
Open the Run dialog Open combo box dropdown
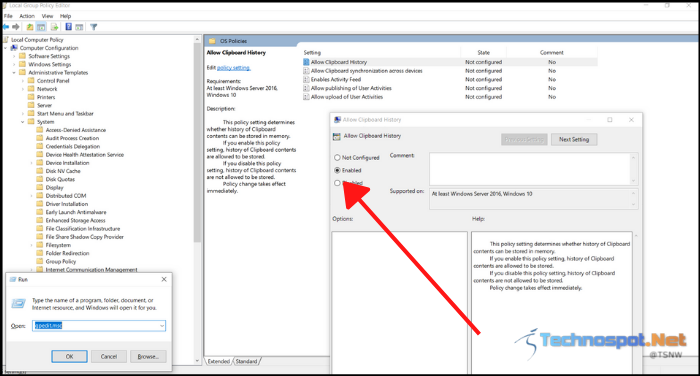coord(162,326)
